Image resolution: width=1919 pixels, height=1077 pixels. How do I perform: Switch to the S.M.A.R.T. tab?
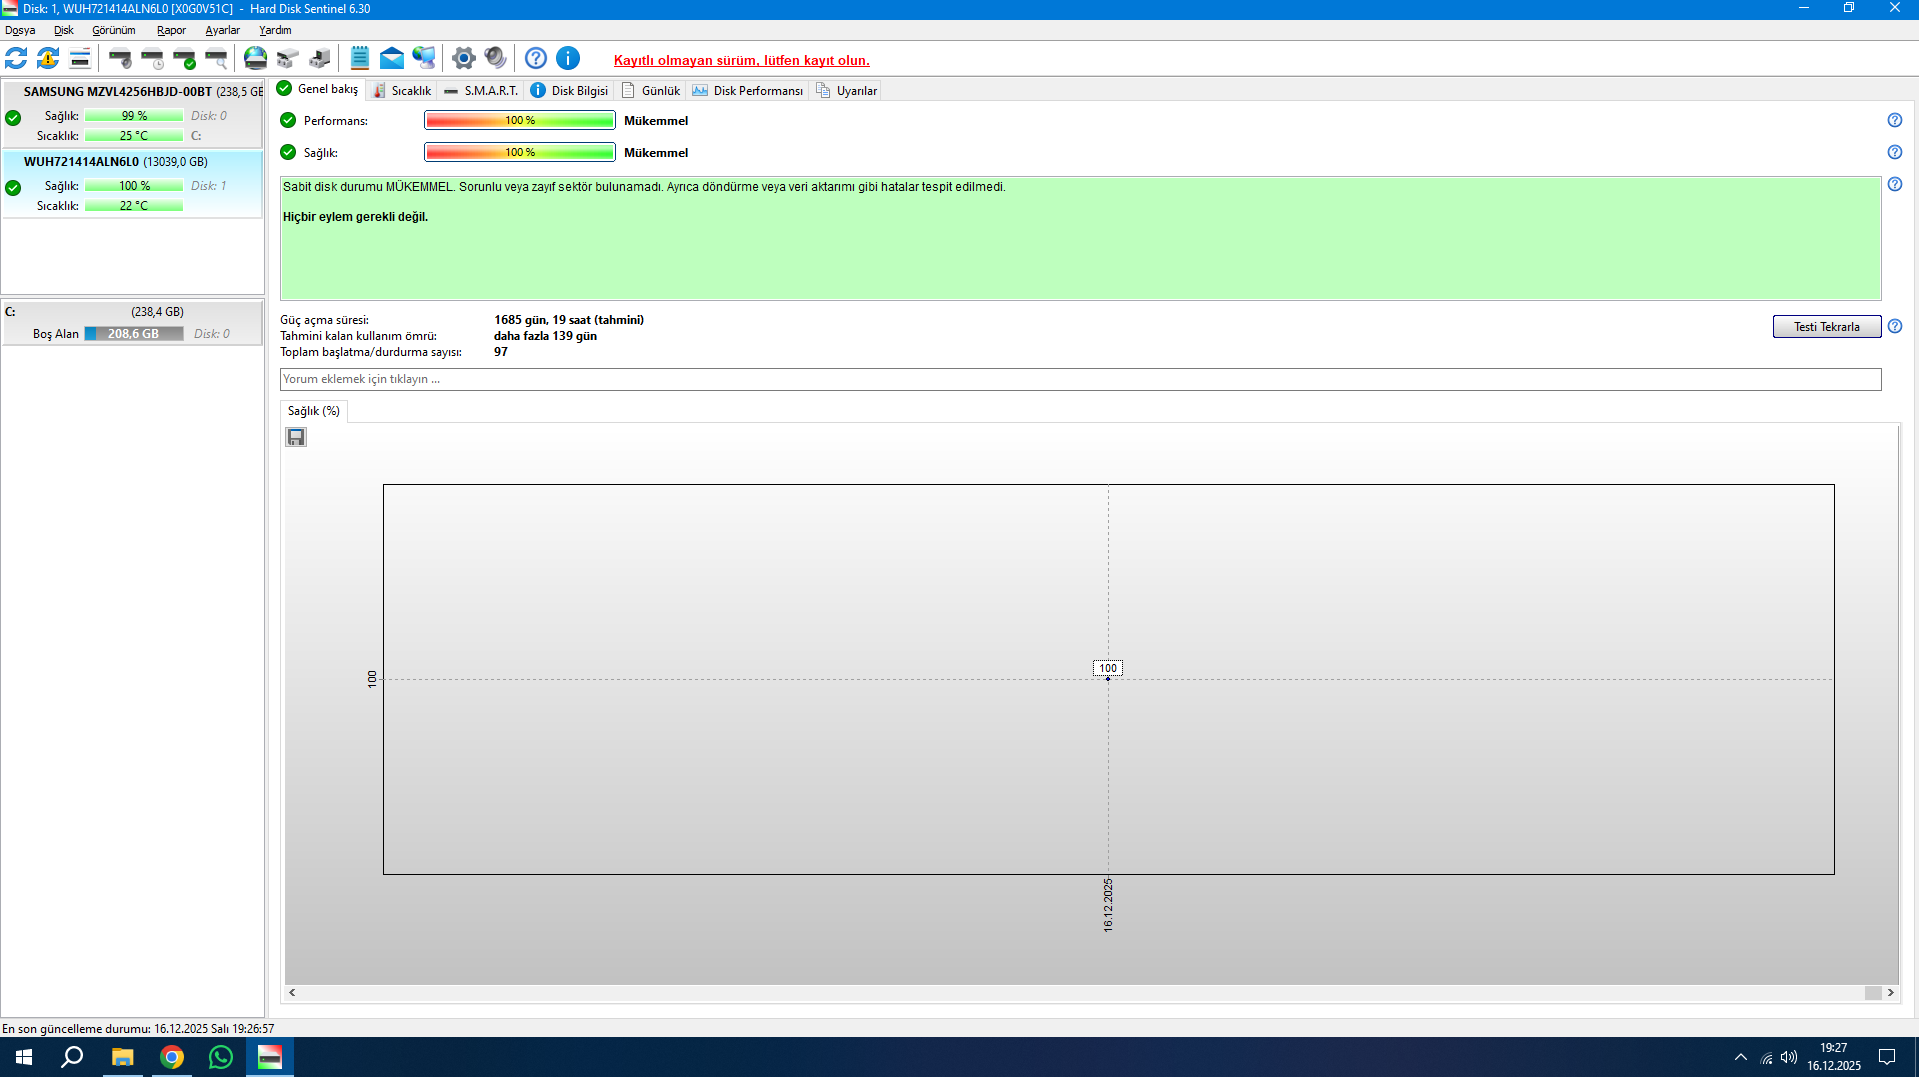481,91
